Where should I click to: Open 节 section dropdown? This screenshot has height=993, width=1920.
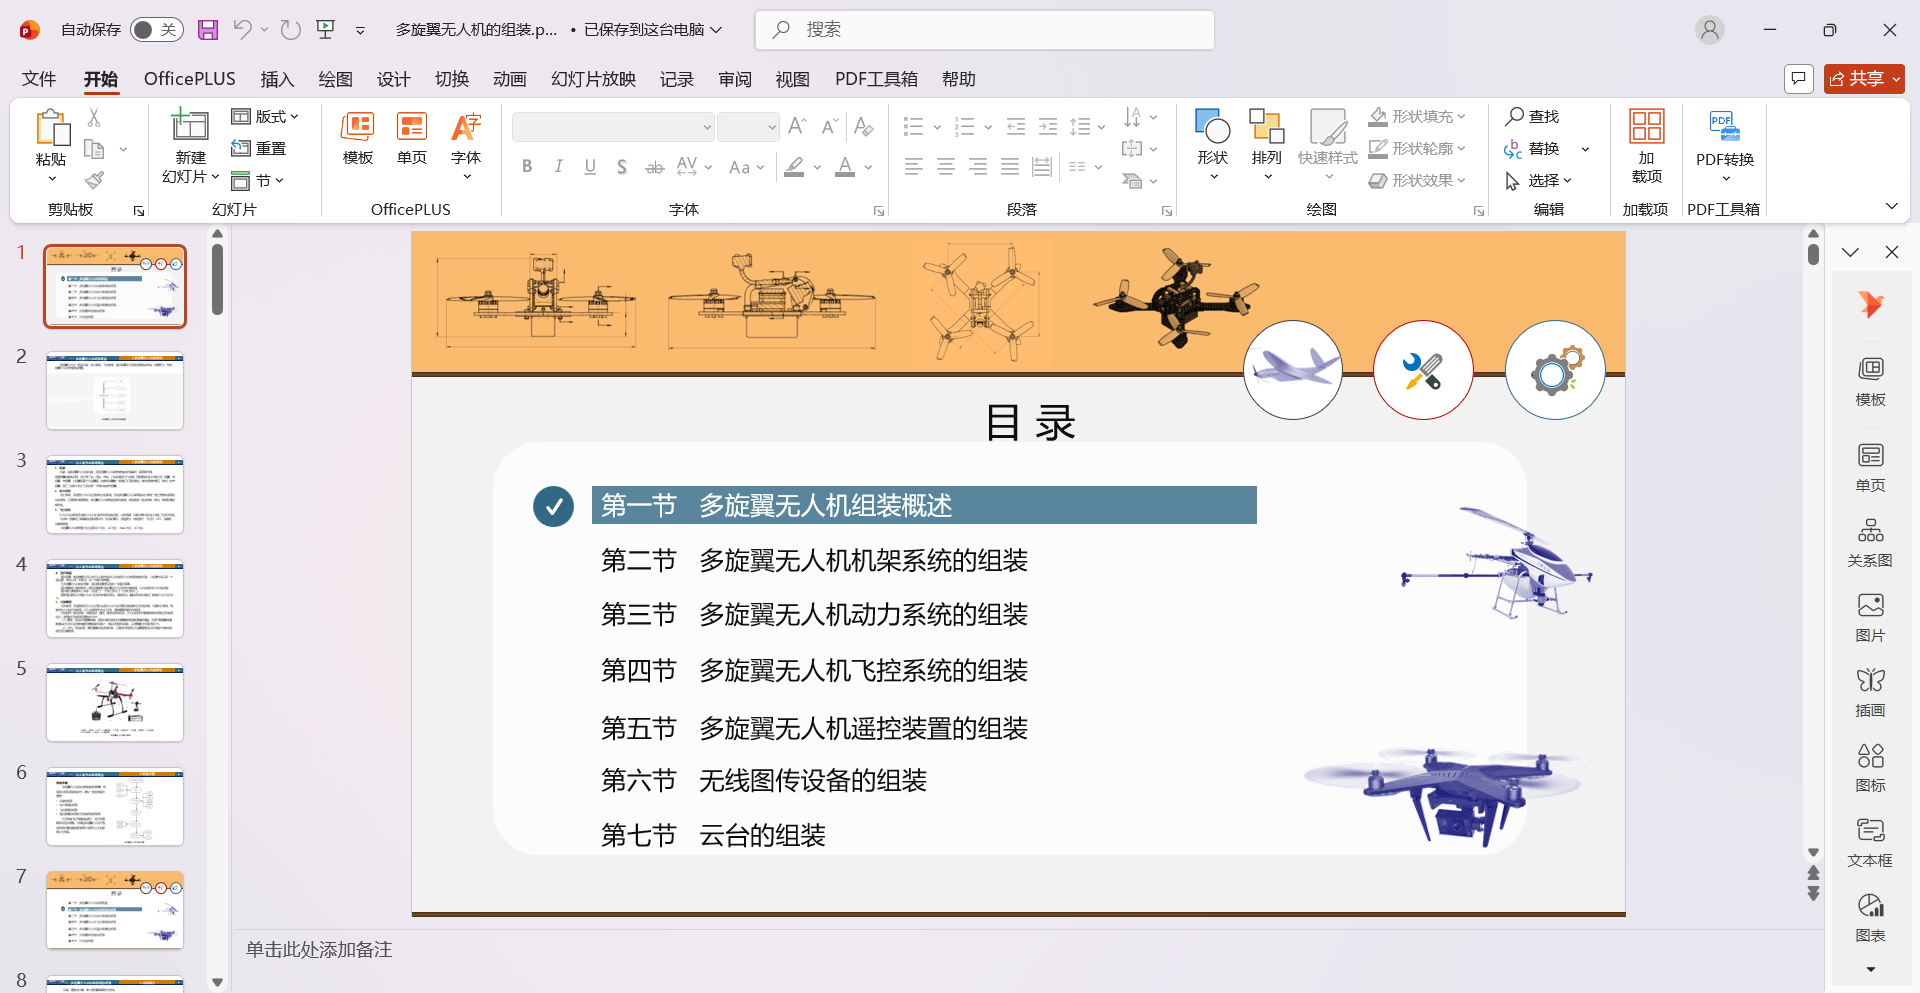click(x=258, y=181)
